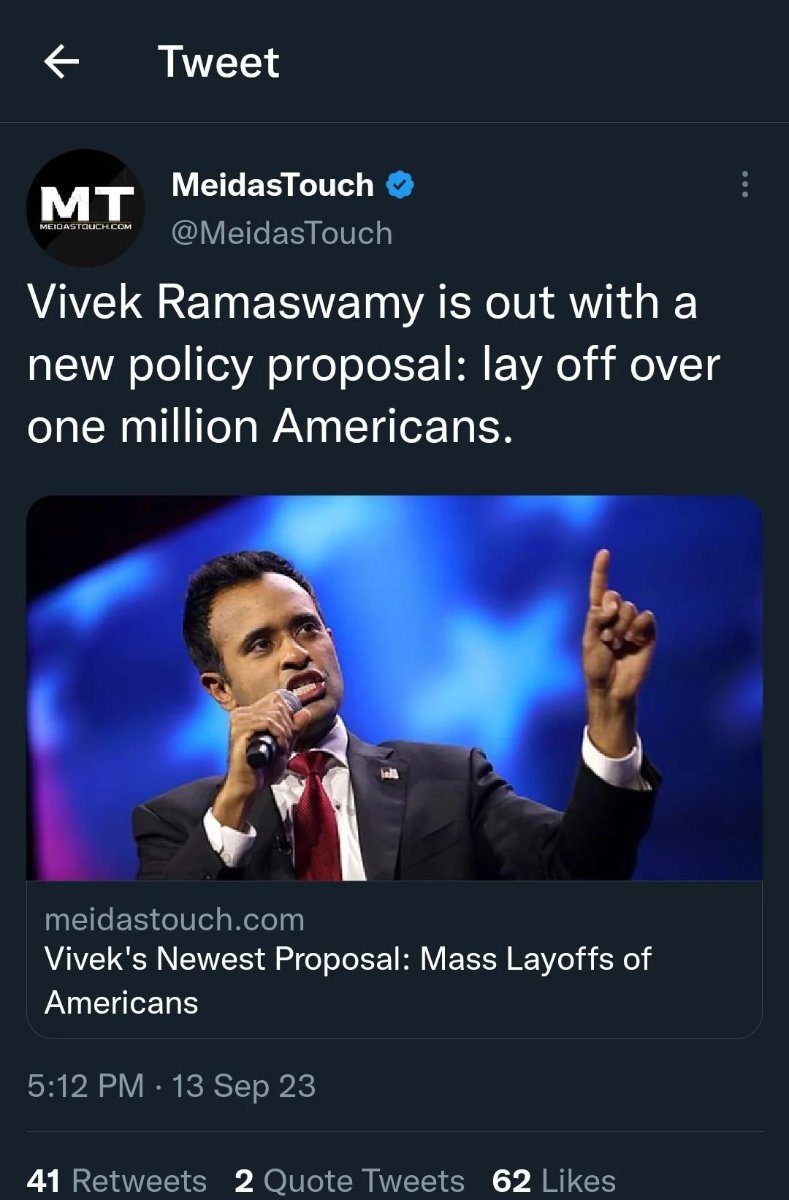789x1200 pixels.
Task: Open the MeidasTouch display name profile
Action: coord(272,185)
